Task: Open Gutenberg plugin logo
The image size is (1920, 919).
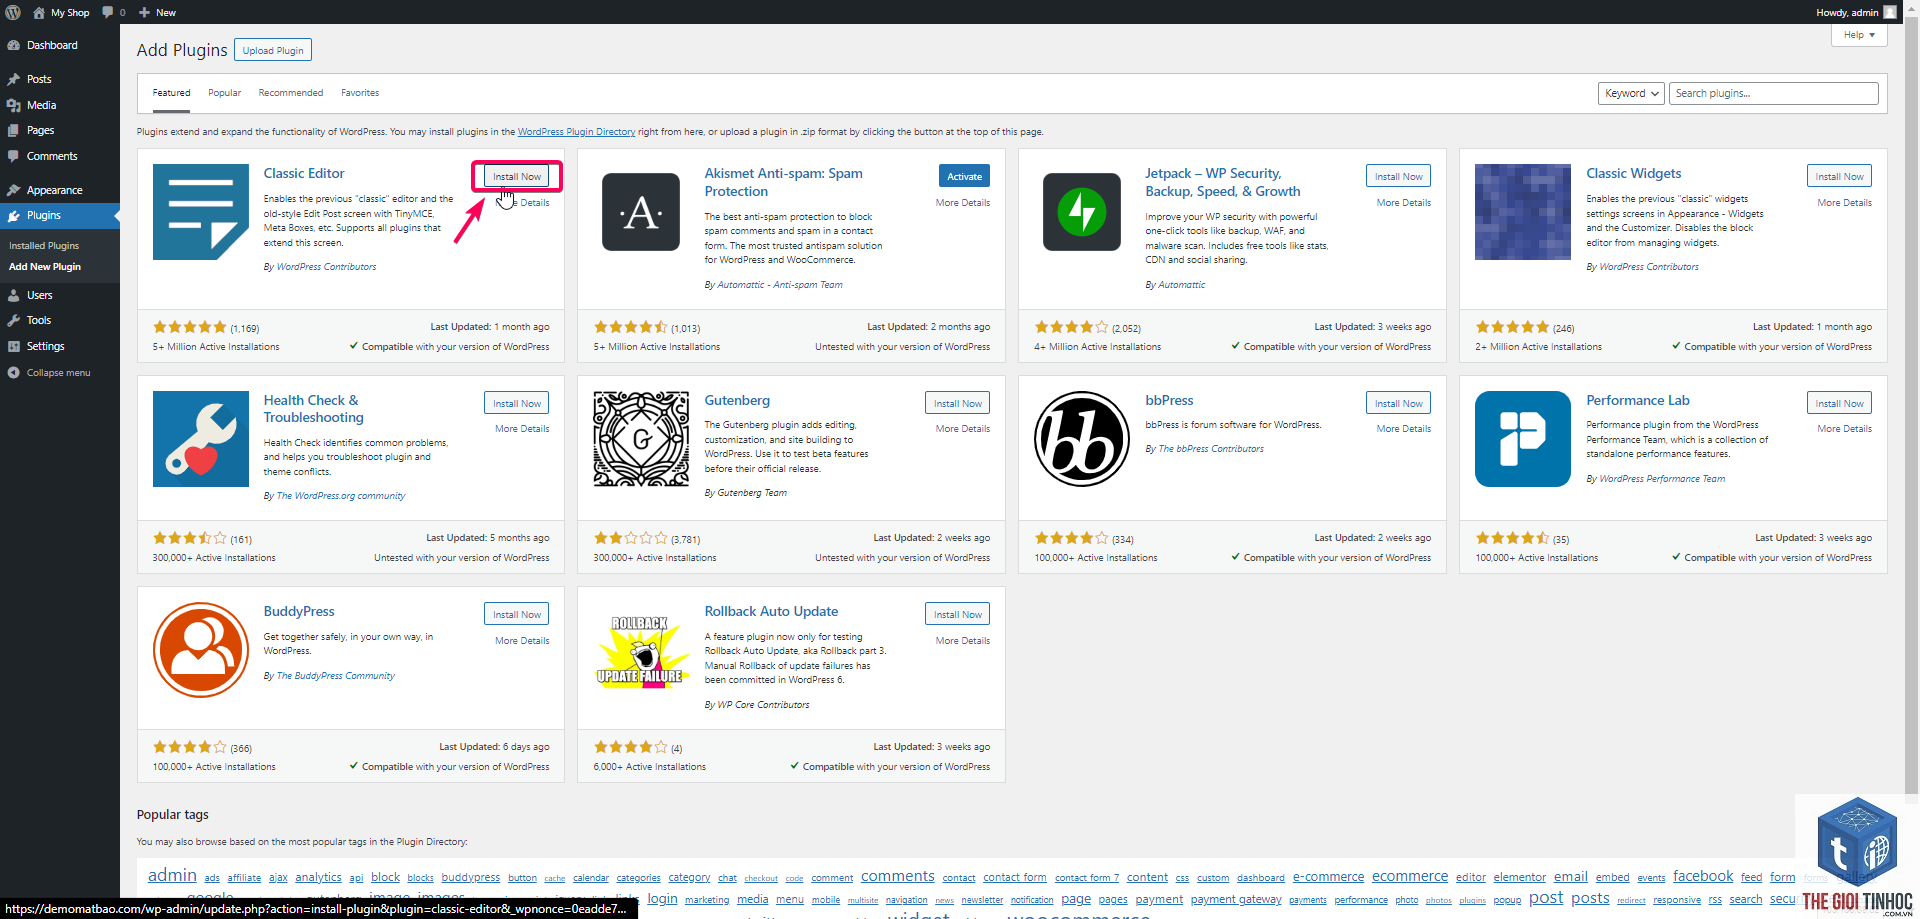Action: coord(641,439)
